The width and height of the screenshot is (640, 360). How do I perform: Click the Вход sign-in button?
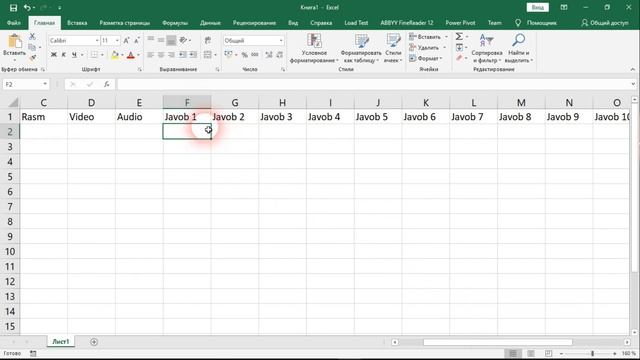click(538, 8)
